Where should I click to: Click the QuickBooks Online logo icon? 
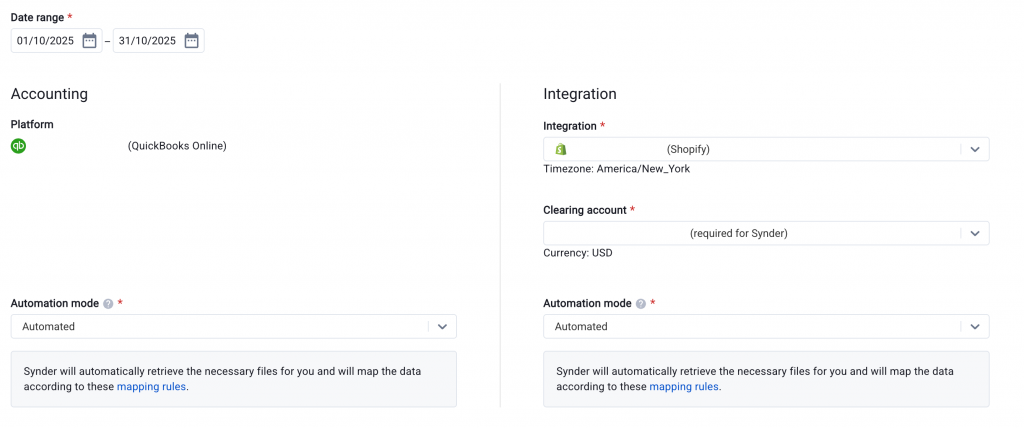coord(18,146)
